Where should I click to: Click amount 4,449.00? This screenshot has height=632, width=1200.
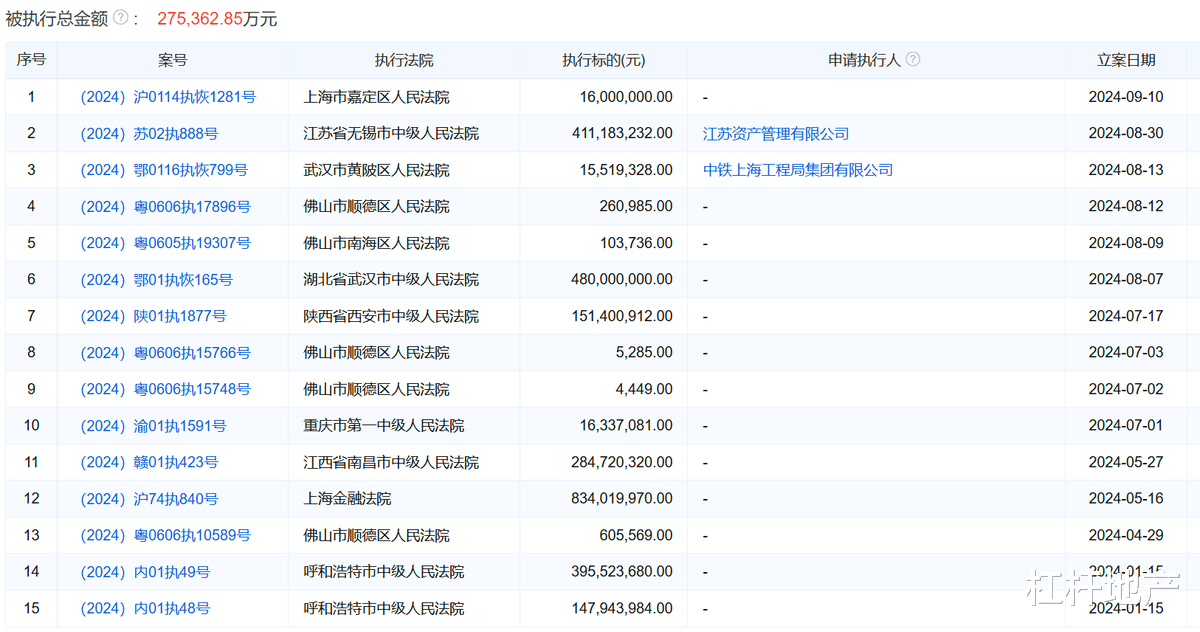[x=643, y=389]
